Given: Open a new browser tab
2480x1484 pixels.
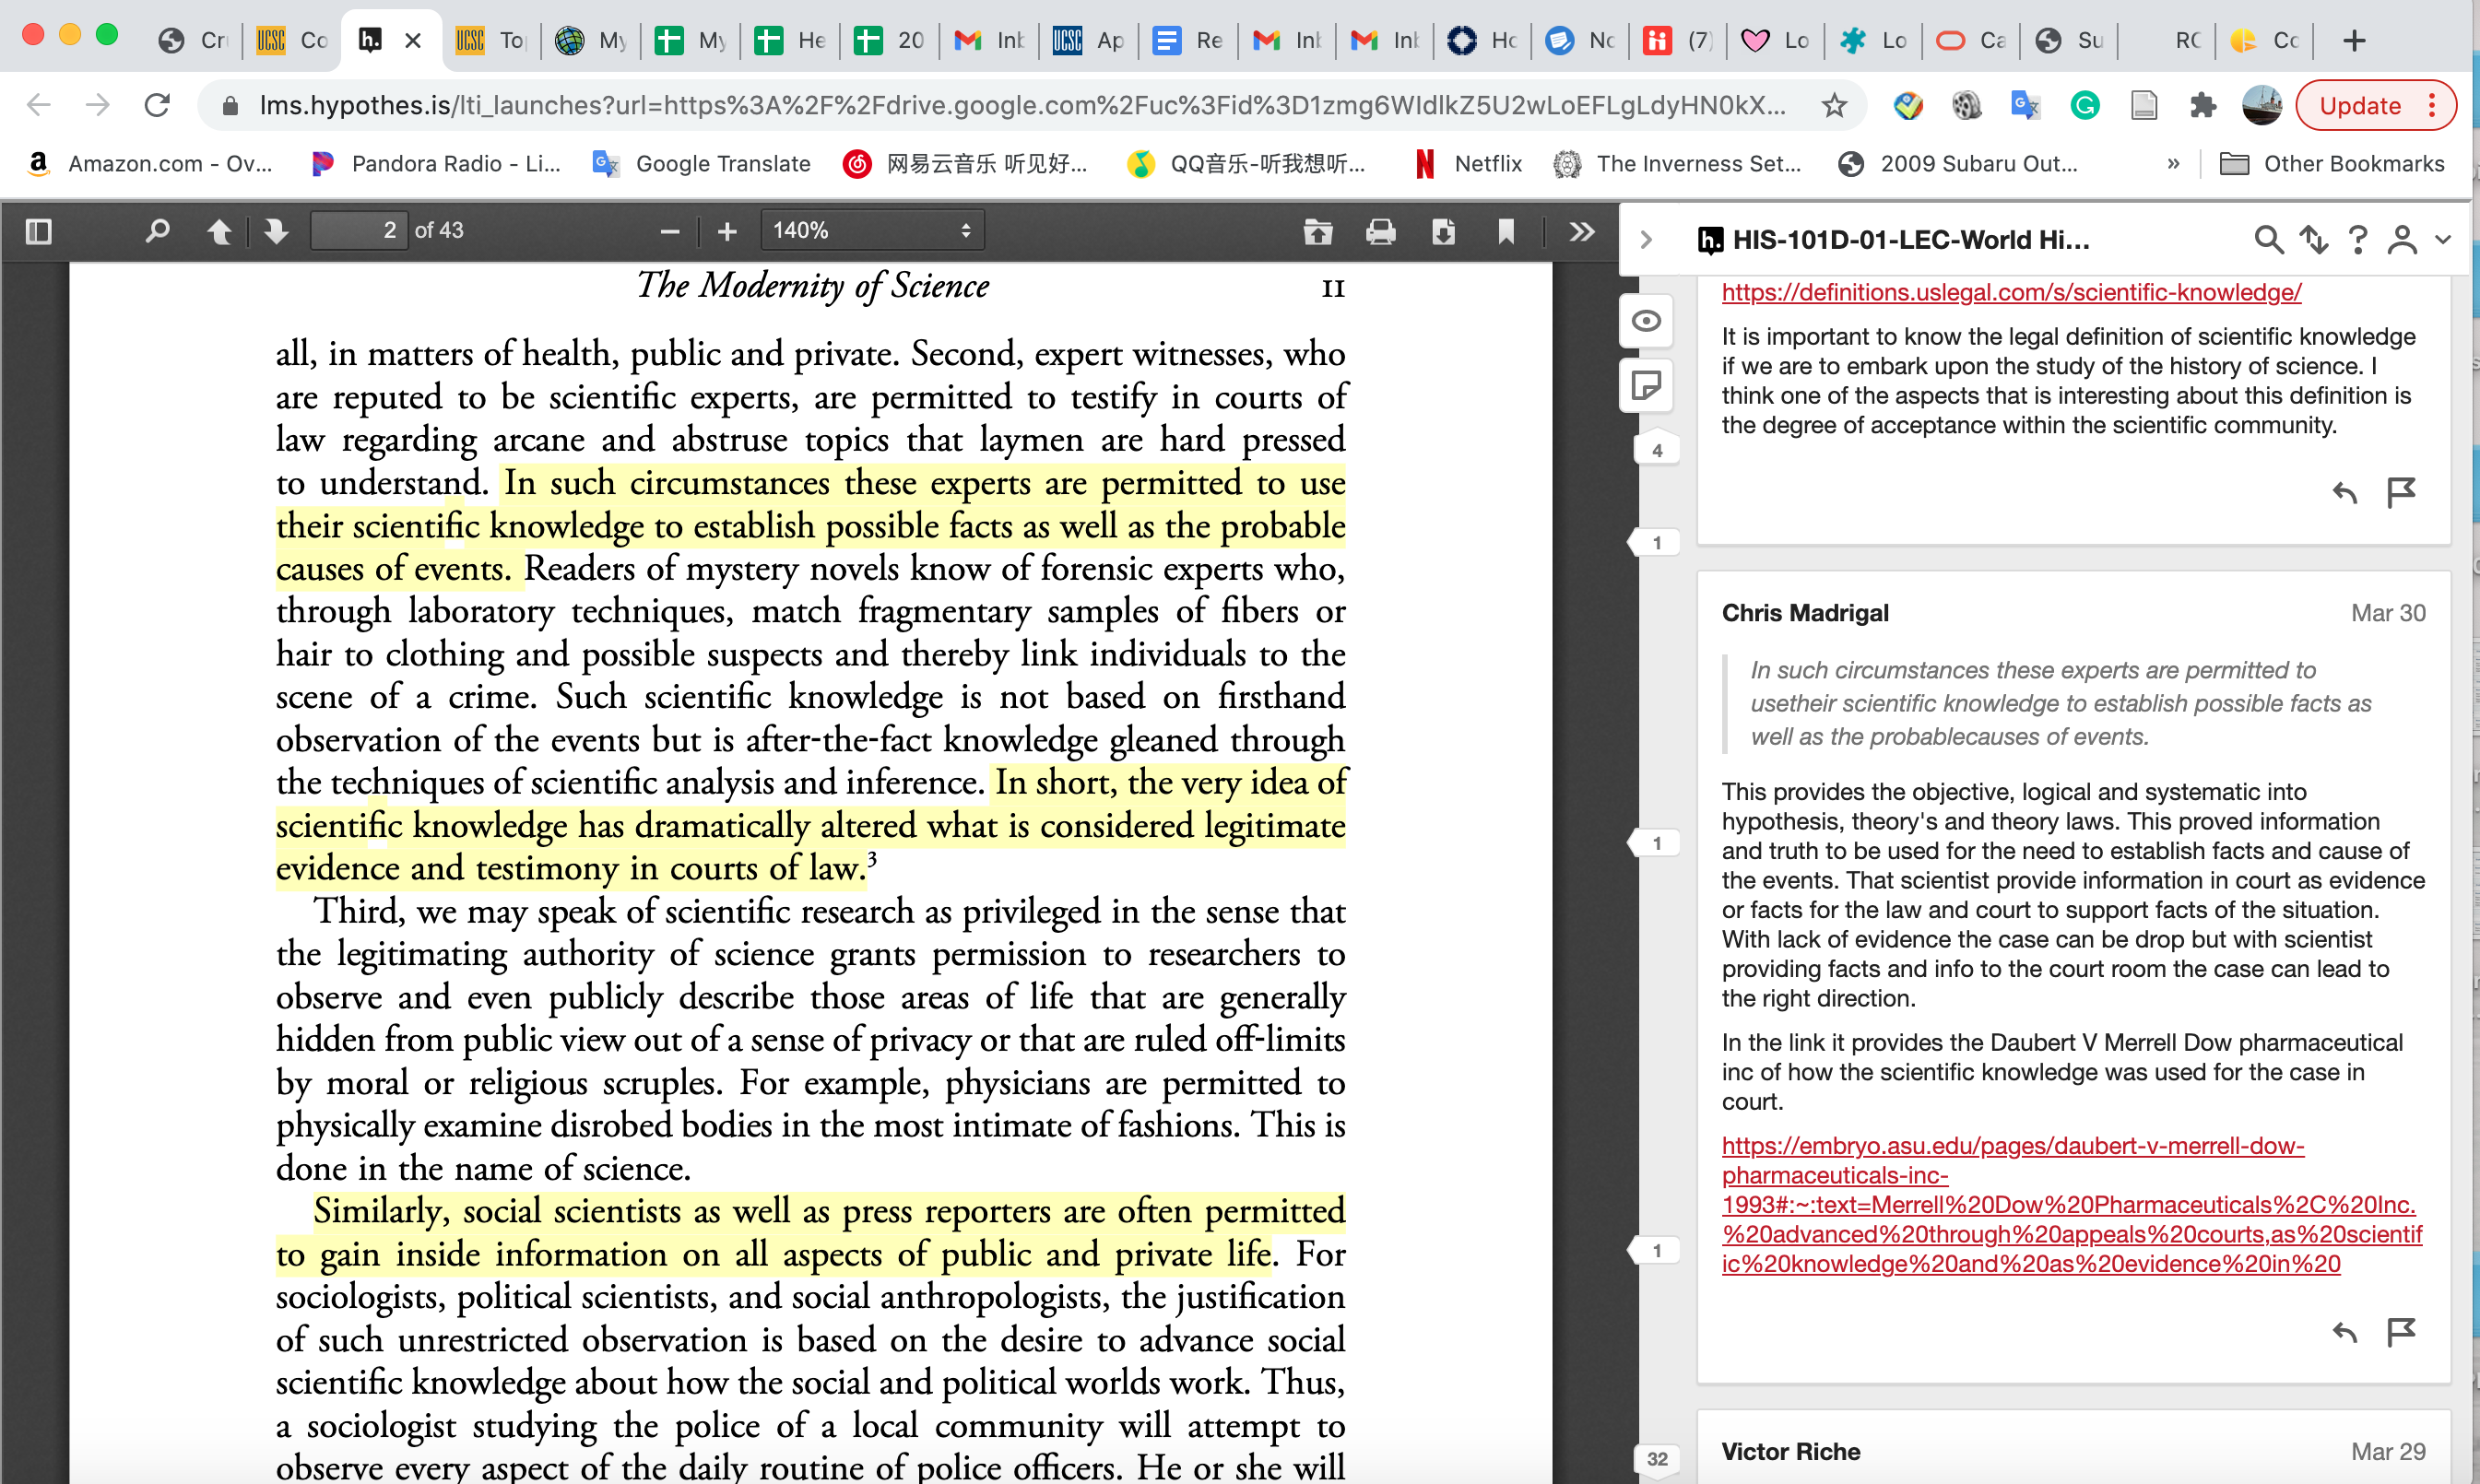Looking at the screenshot, I should tap(2354, 41).
